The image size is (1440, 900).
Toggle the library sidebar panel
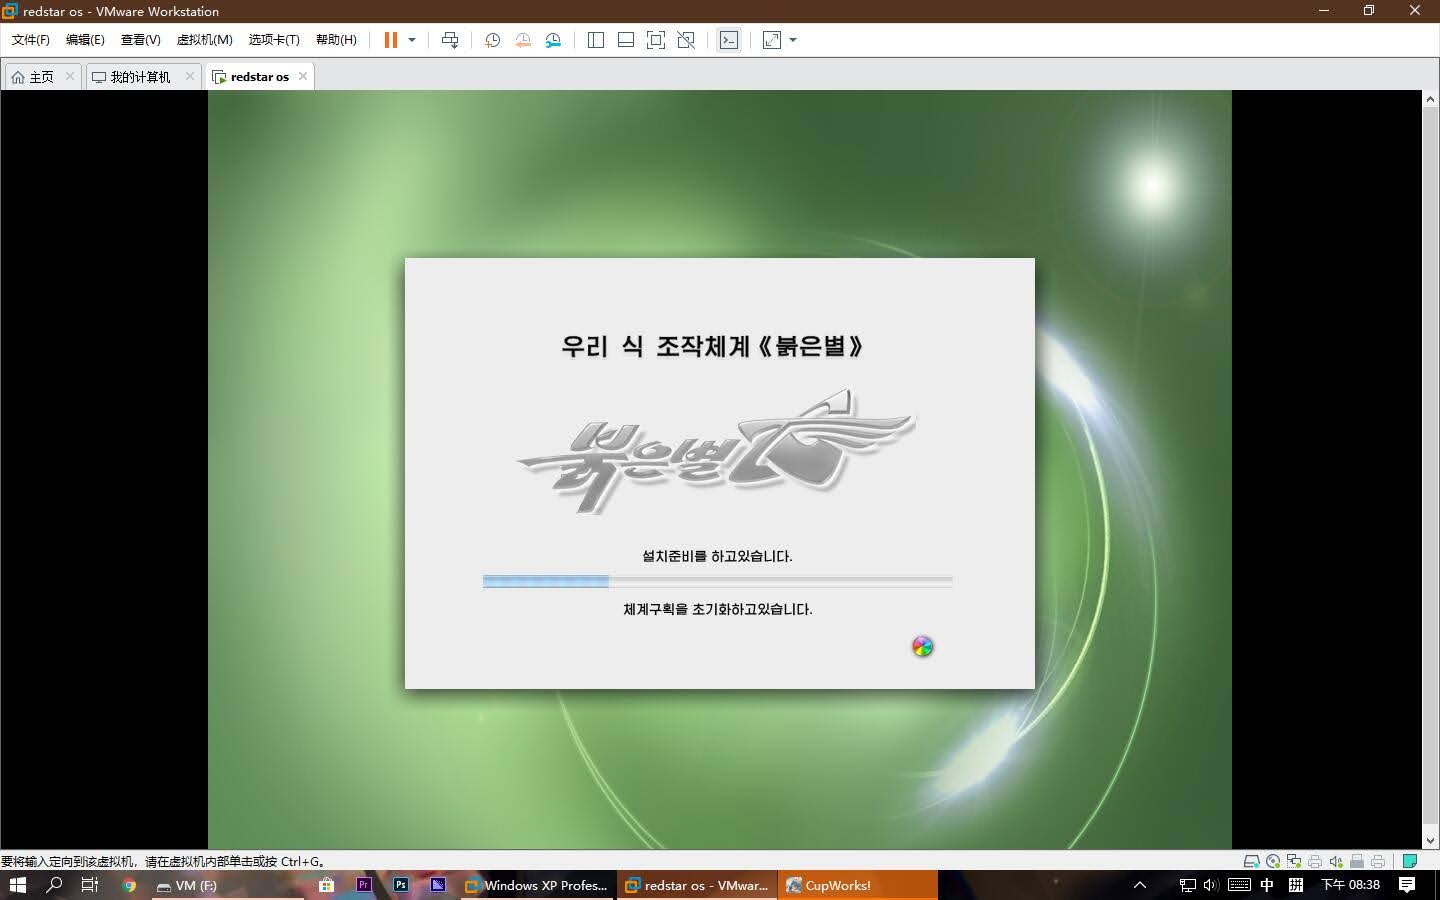[x=596, y=40]
